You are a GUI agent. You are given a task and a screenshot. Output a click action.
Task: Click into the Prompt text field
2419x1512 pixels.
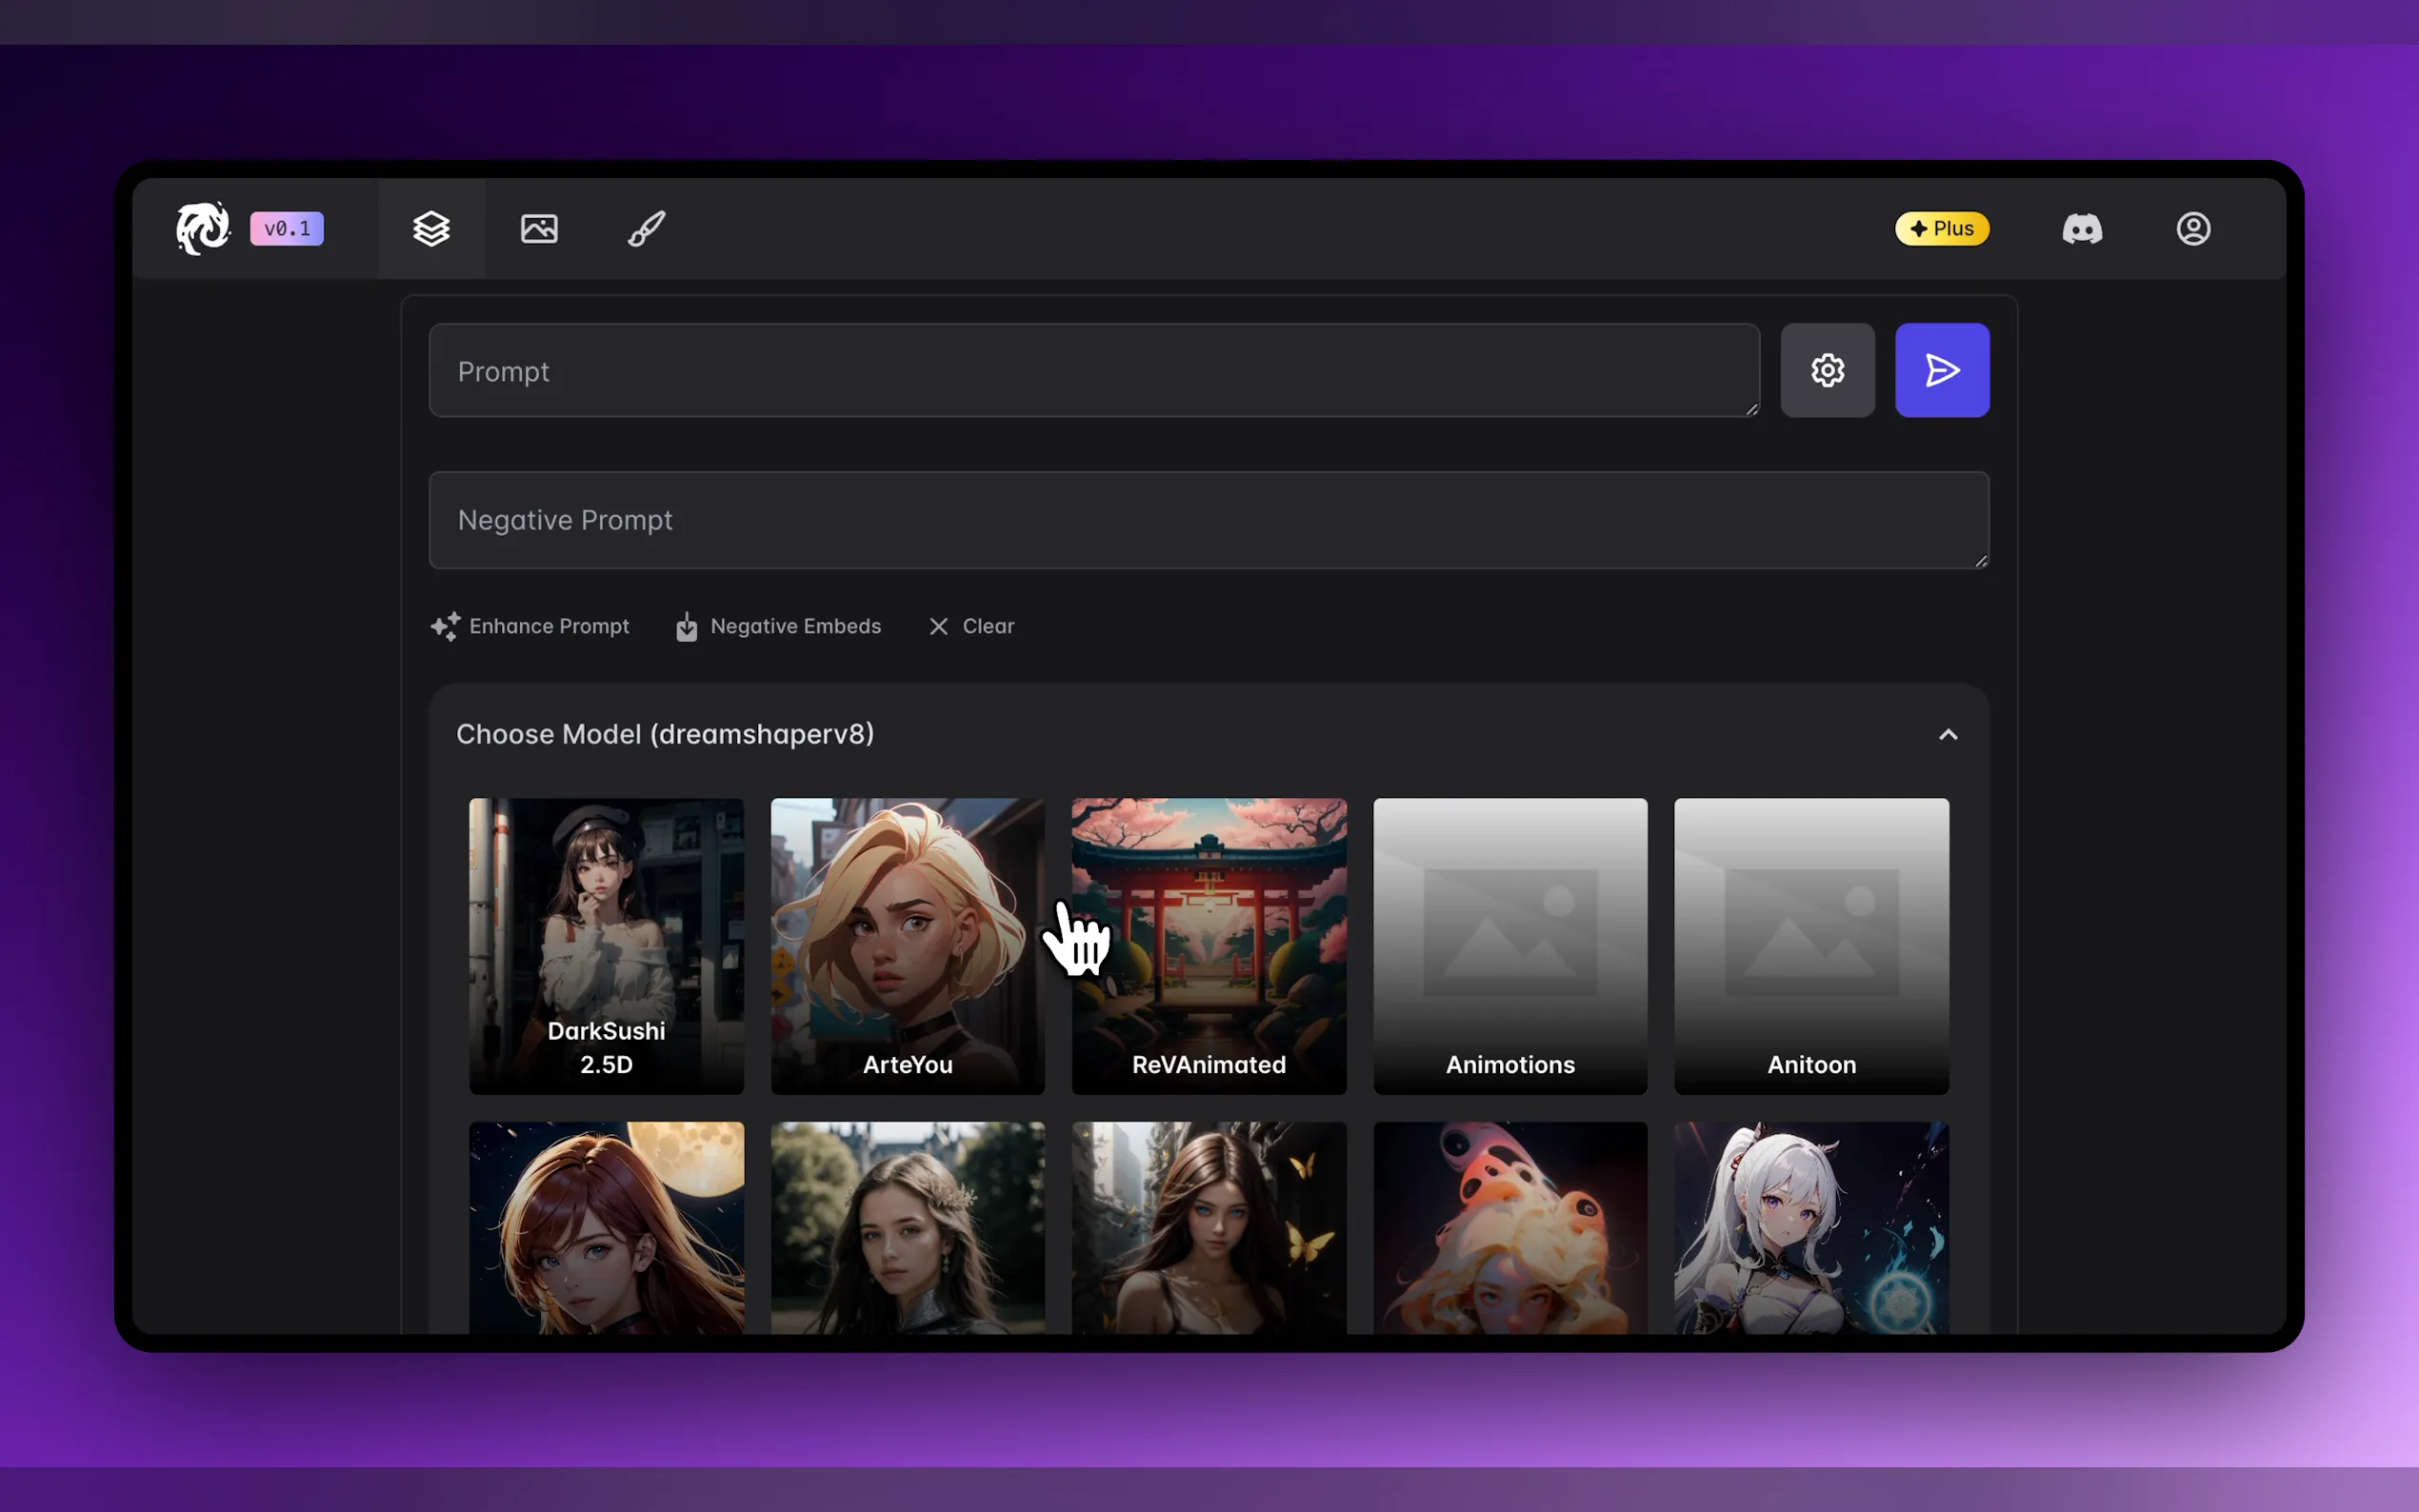[1093, 371]
